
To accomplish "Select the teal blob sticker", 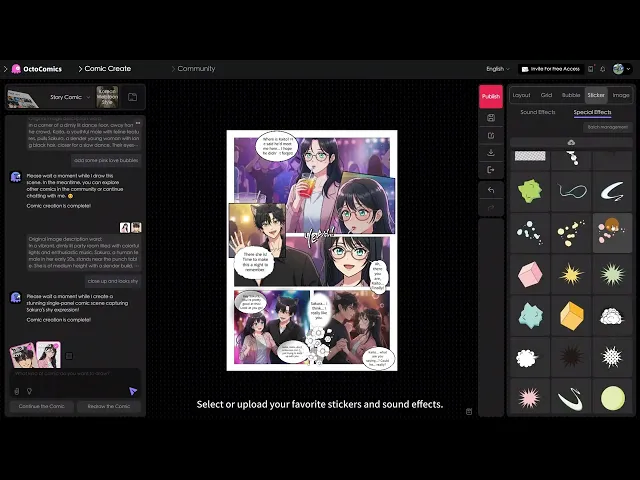I will [x=530, y=316].
